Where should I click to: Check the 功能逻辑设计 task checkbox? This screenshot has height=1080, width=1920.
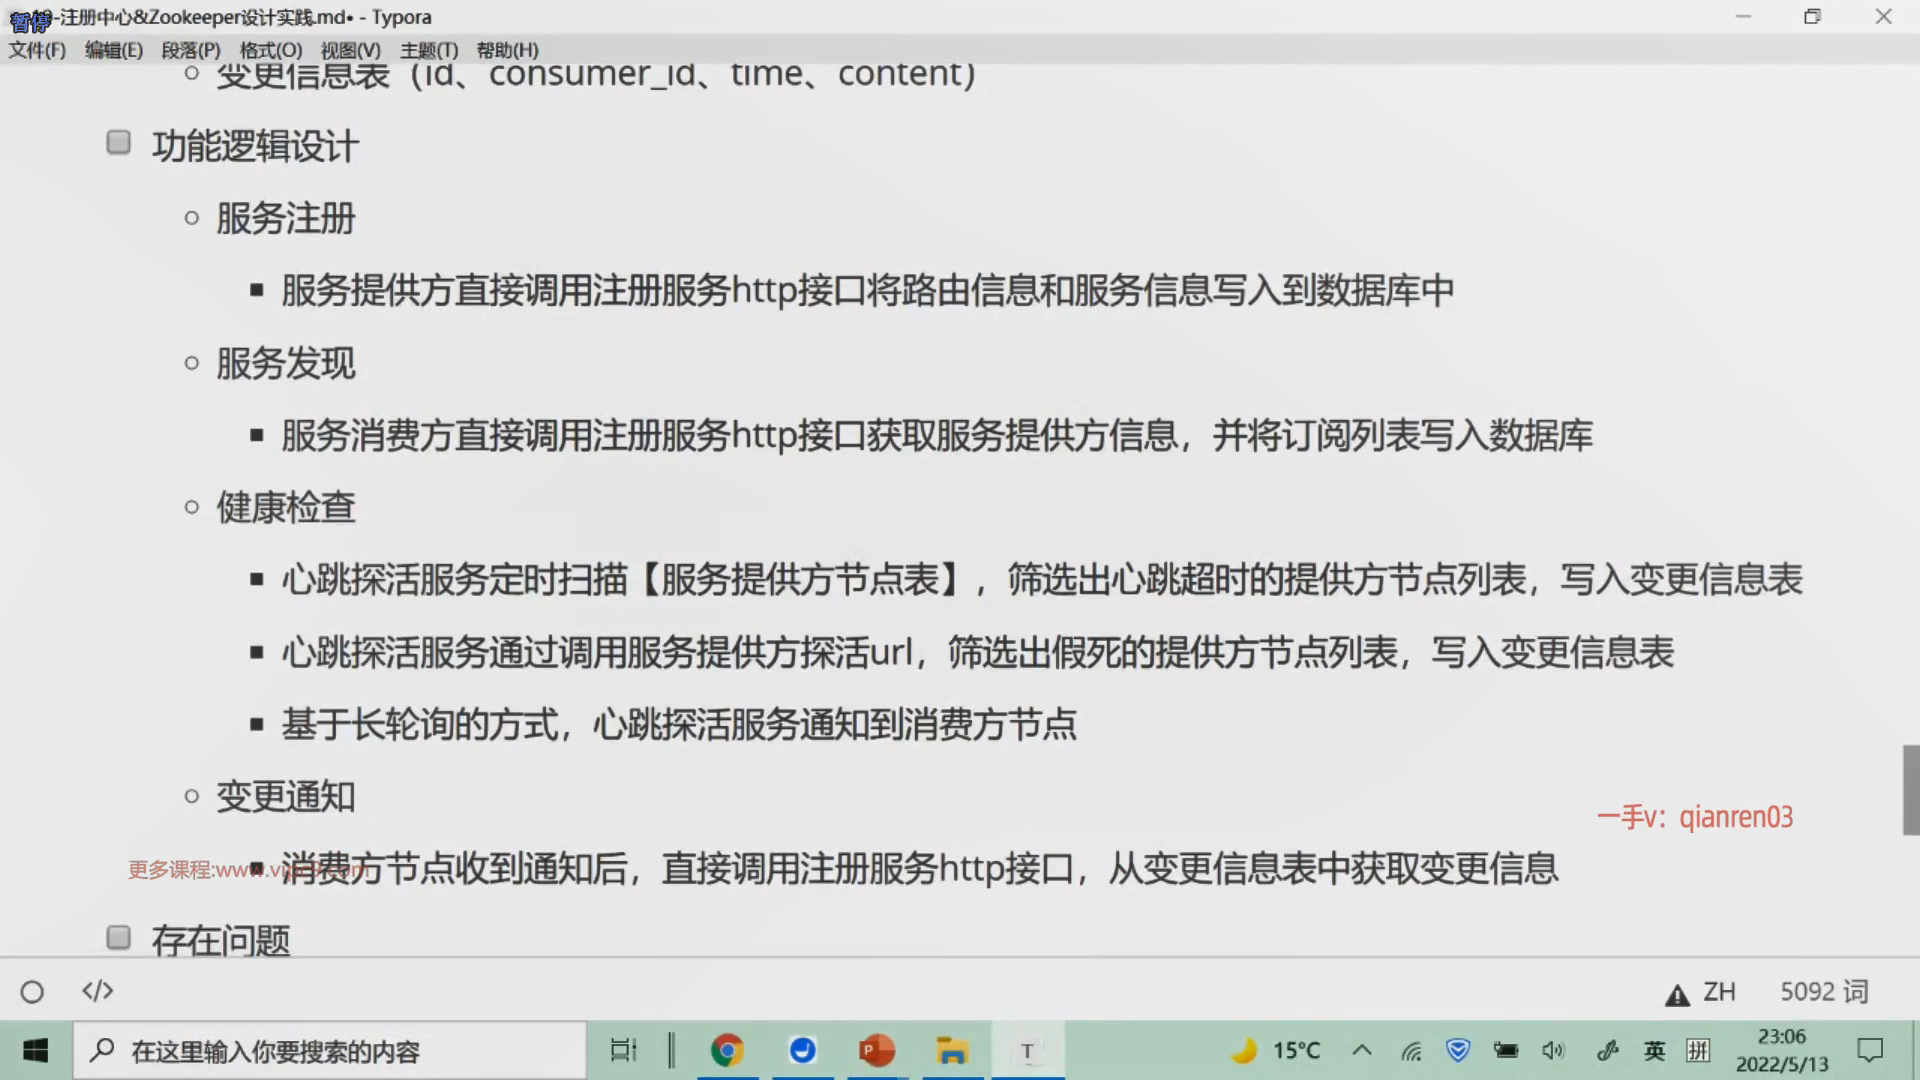[x=119, y=143]
